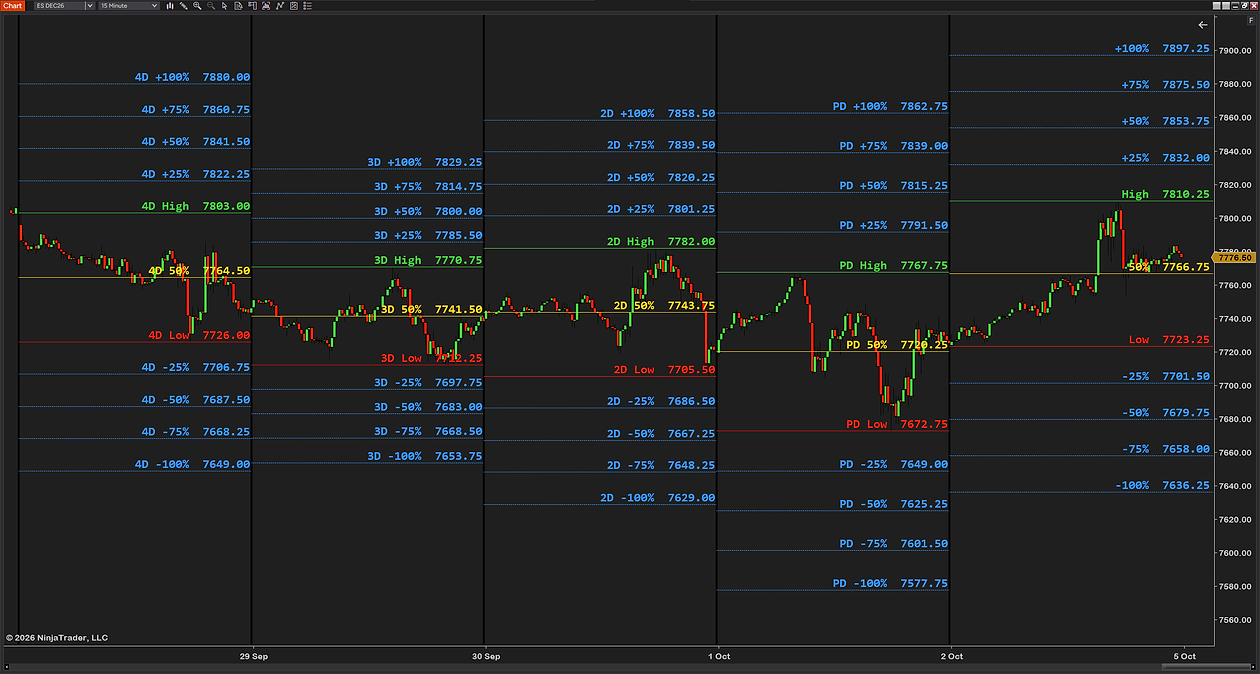The image size is (1260, 674).
Task: Click the 5 Oct date on time axis
Action: [x=1185, y=656]
